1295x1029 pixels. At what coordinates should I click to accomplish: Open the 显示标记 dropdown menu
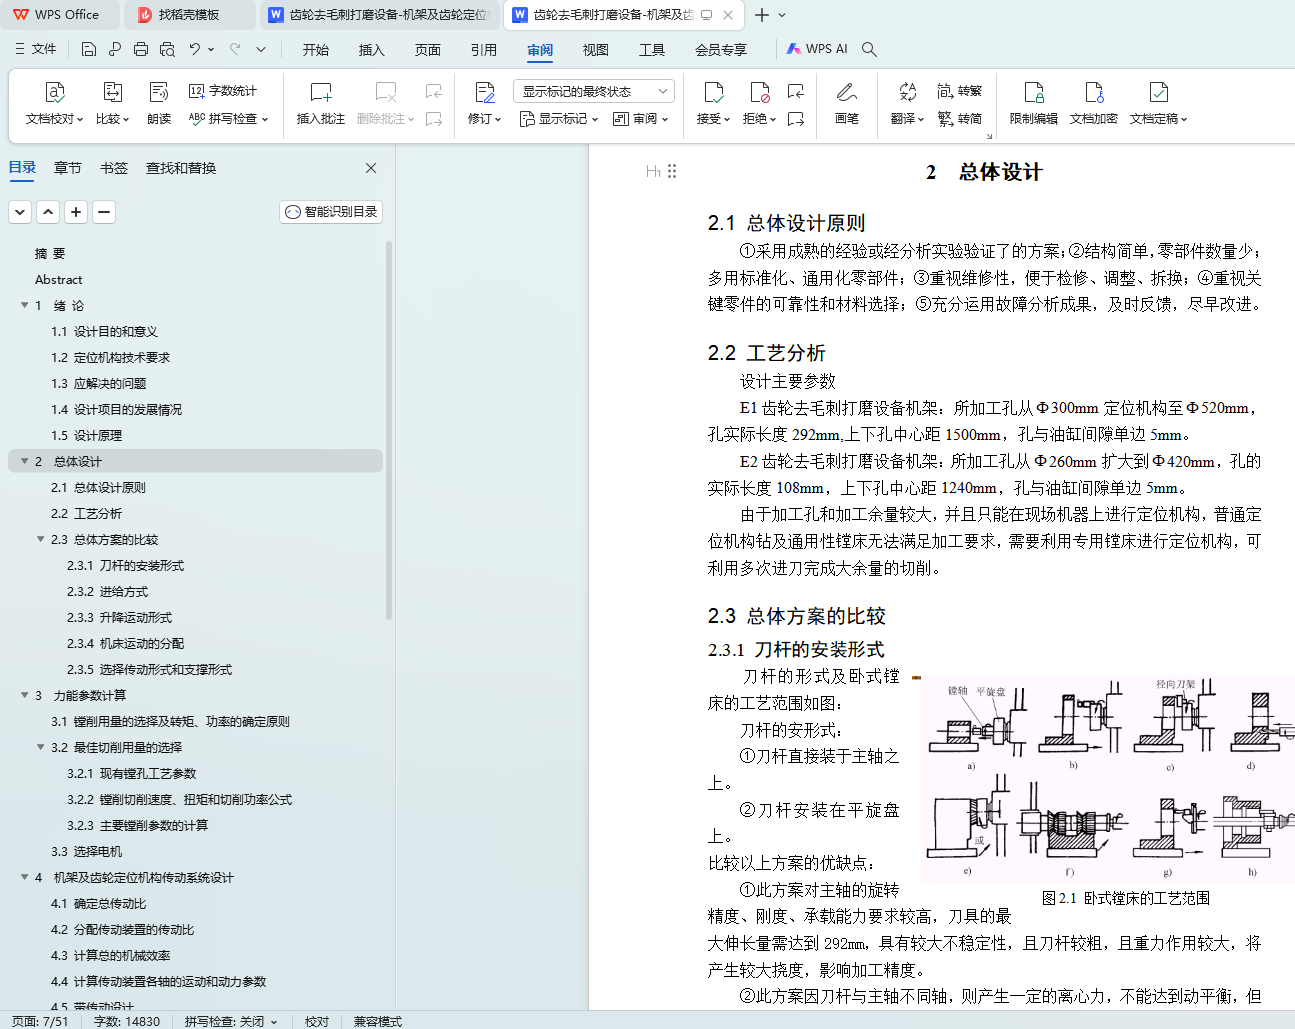pos(559,119)
